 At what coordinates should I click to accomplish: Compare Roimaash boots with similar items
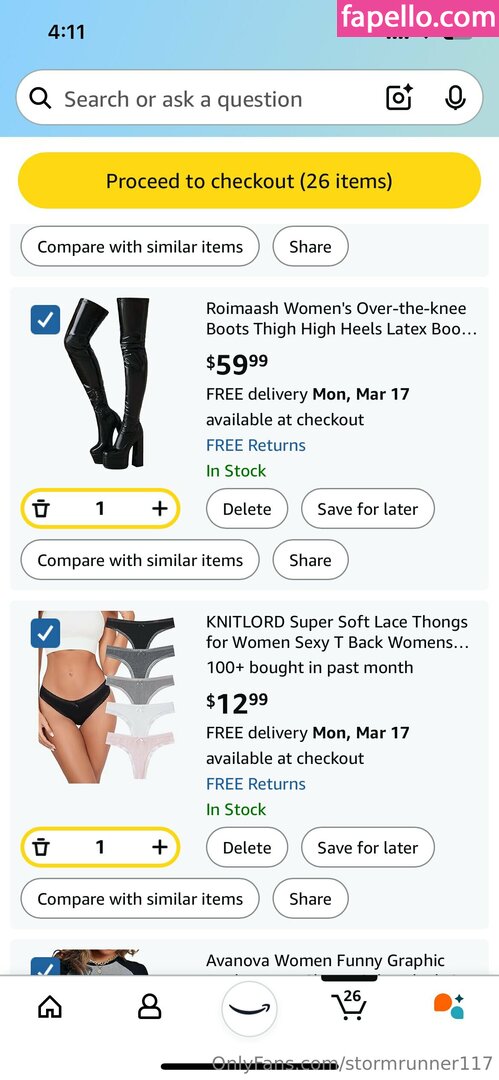coord(140,560)
